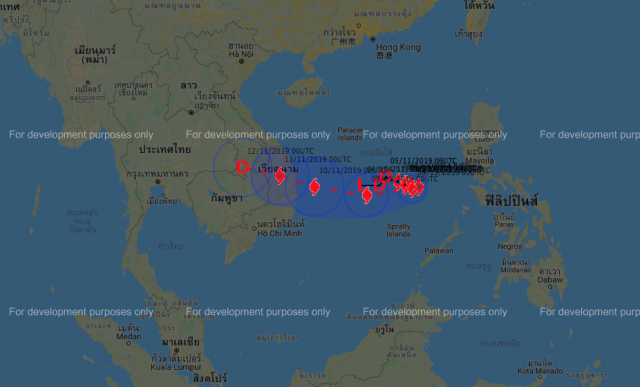Click the Spratly Islands label
Screen dimensions: 640x387
[398, 230]
